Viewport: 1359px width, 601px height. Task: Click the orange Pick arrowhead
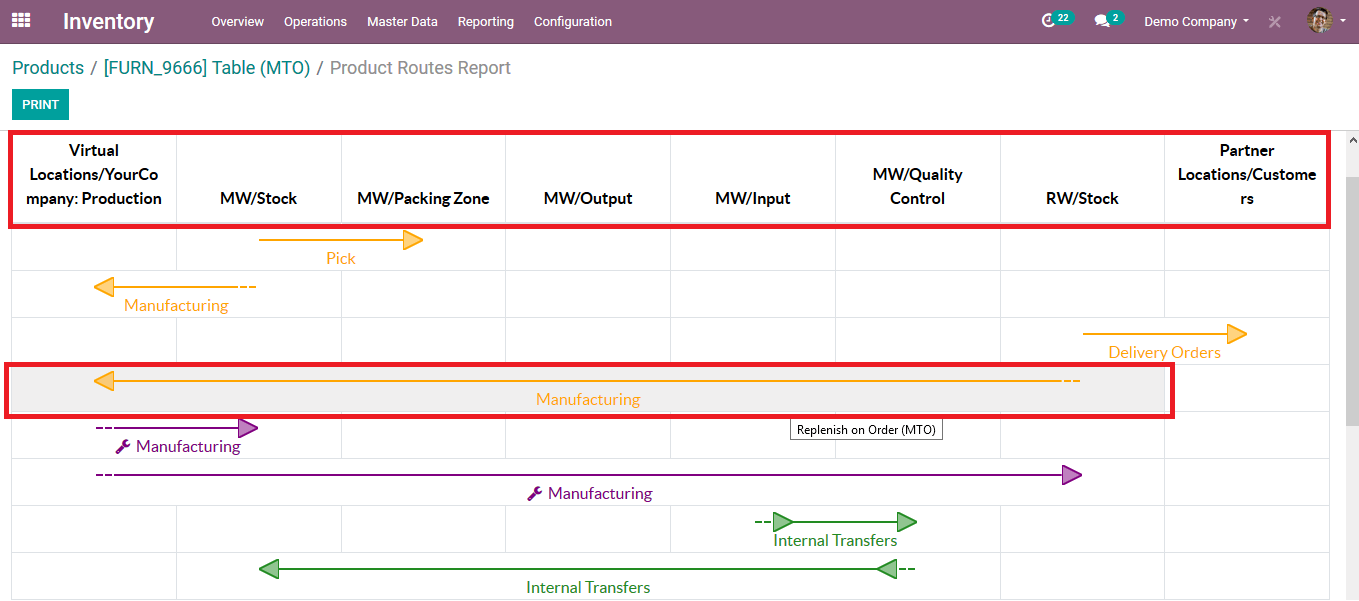pos(413,240)
